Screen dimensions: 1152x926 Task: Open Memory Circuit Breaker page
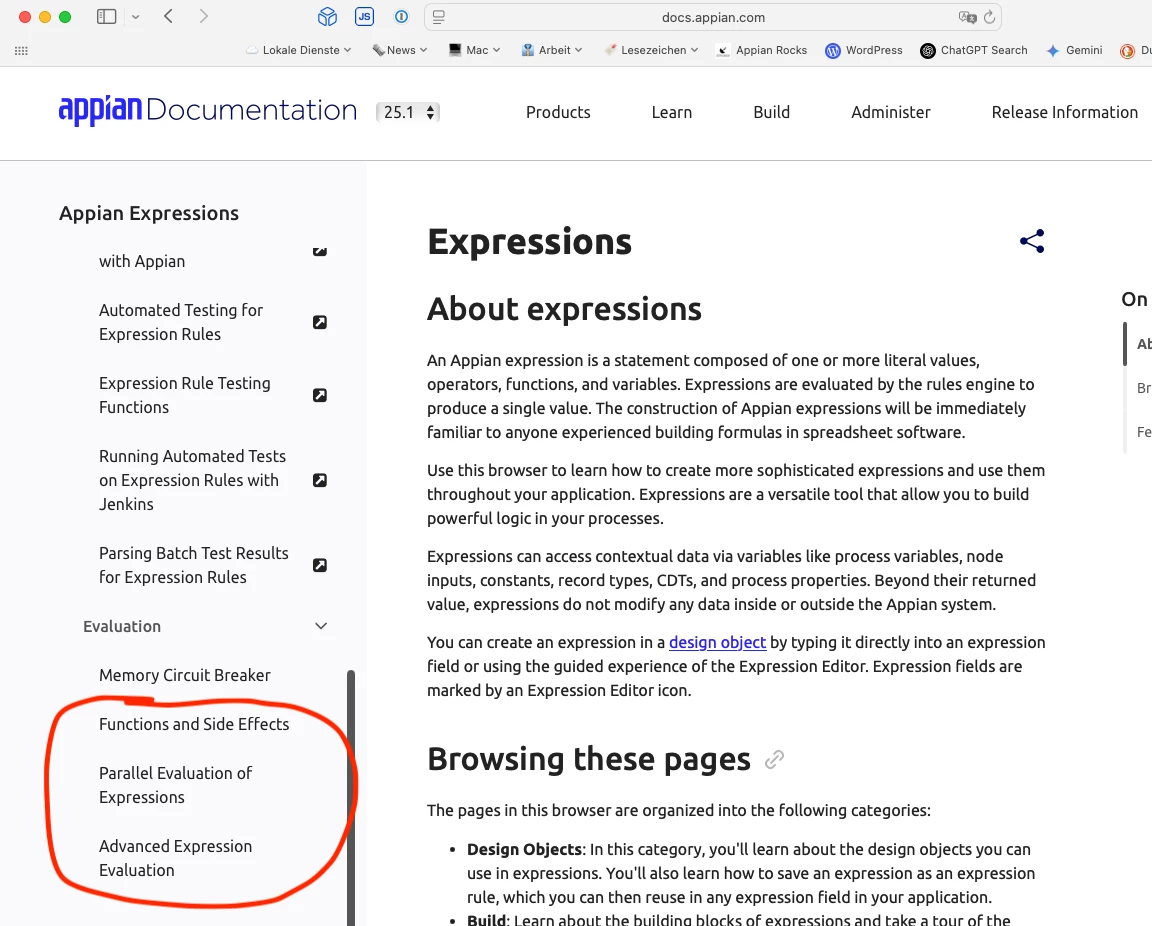184,675
